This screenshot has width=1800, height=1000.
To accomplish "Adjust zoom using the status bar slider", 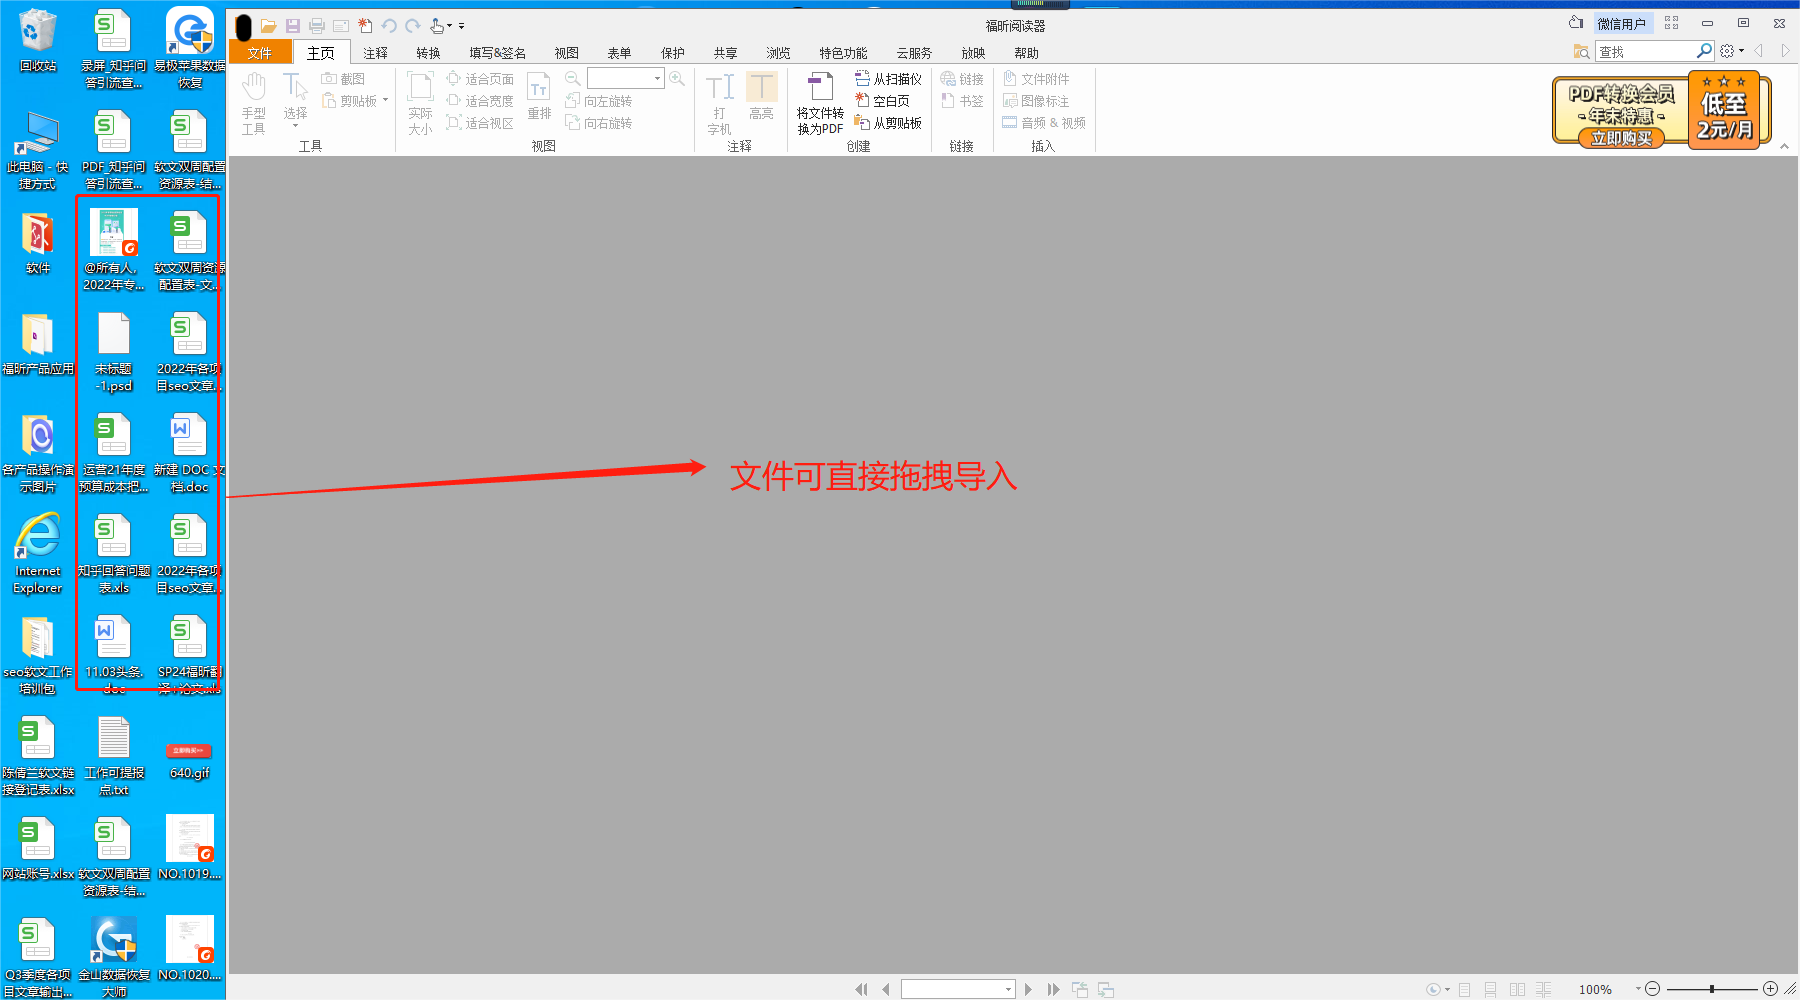I will click(1712, 989).
